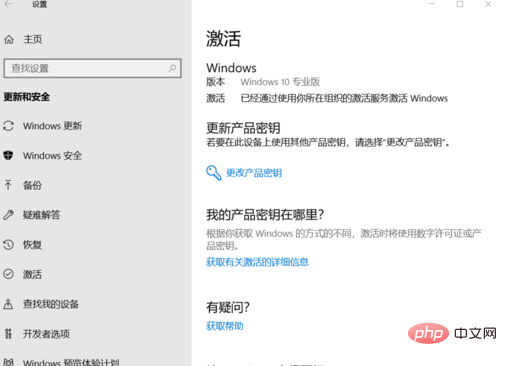Click the 更新和安全 heading text
This screenshot has width=507, height=366.
27,97
